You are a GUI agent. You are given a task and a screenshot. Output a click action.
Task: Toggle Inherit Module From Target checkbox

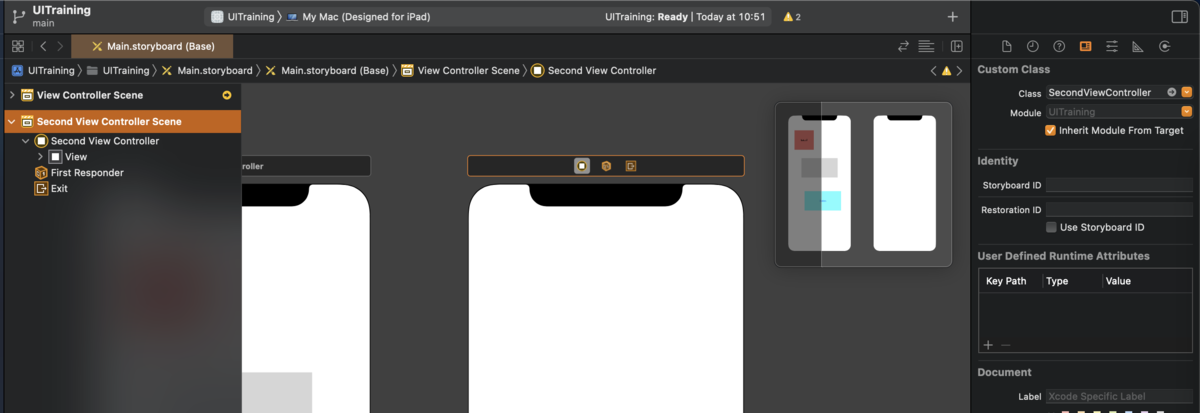(x=1050, y=130)
